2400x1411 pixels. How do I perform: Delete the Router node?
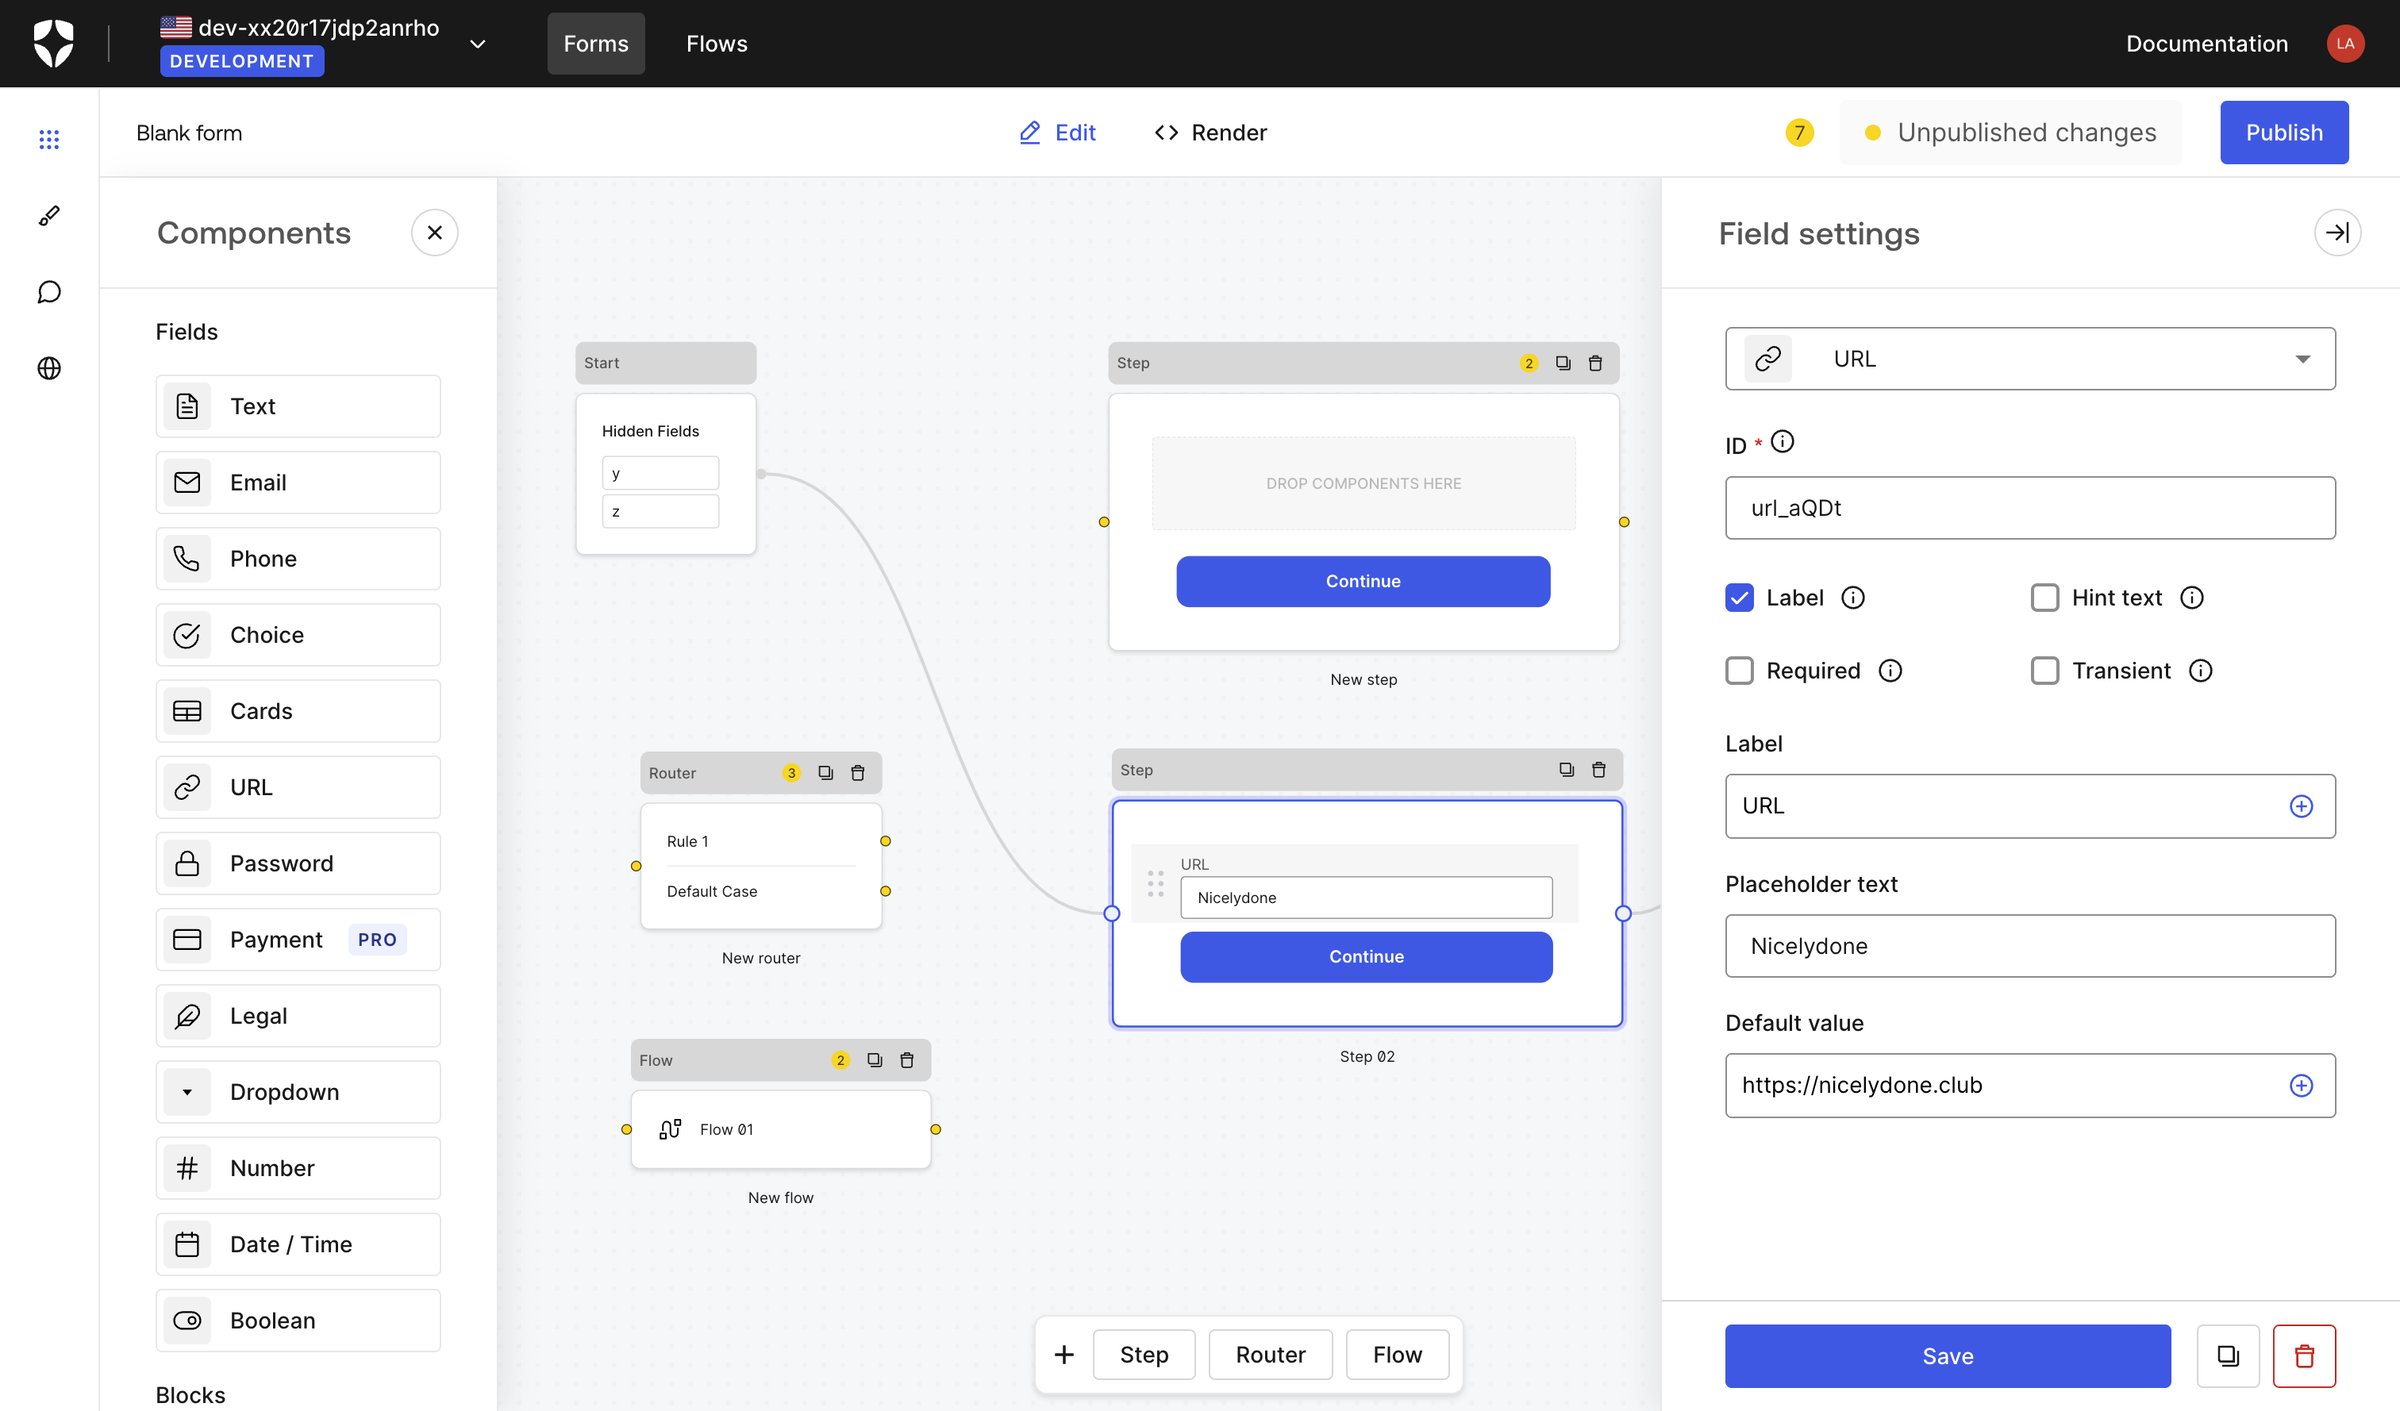coord(857,773)
